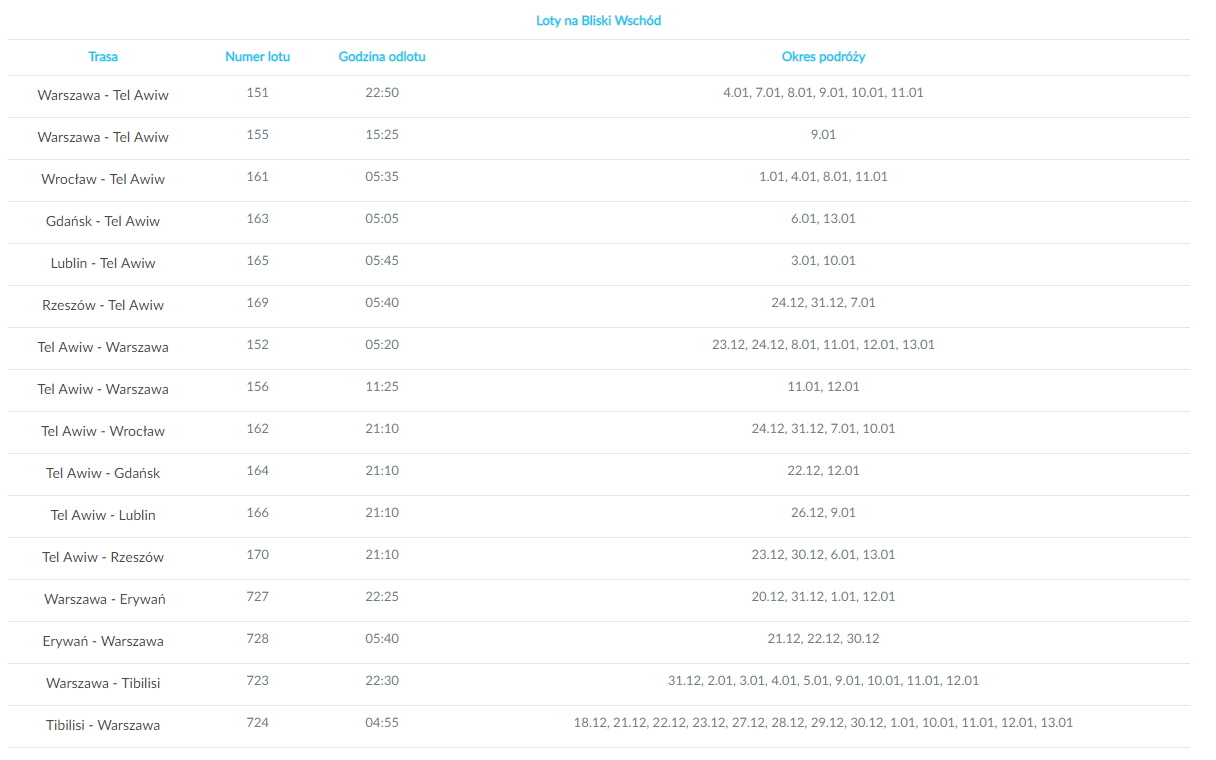Click departure time 22:30
The image size is (1216, 760).
pos(382,681)
